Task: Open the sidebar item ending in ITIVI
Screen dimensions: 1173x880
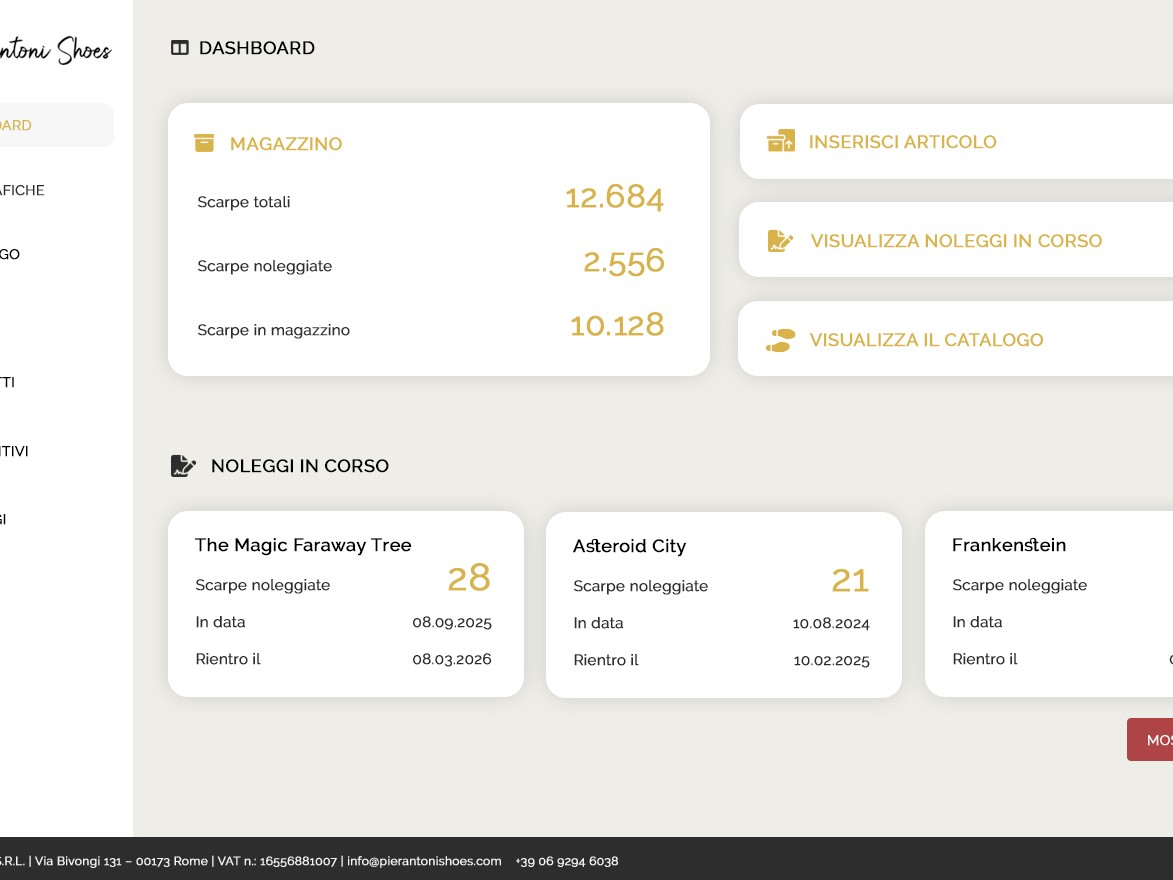Action: tap(14, 451)
